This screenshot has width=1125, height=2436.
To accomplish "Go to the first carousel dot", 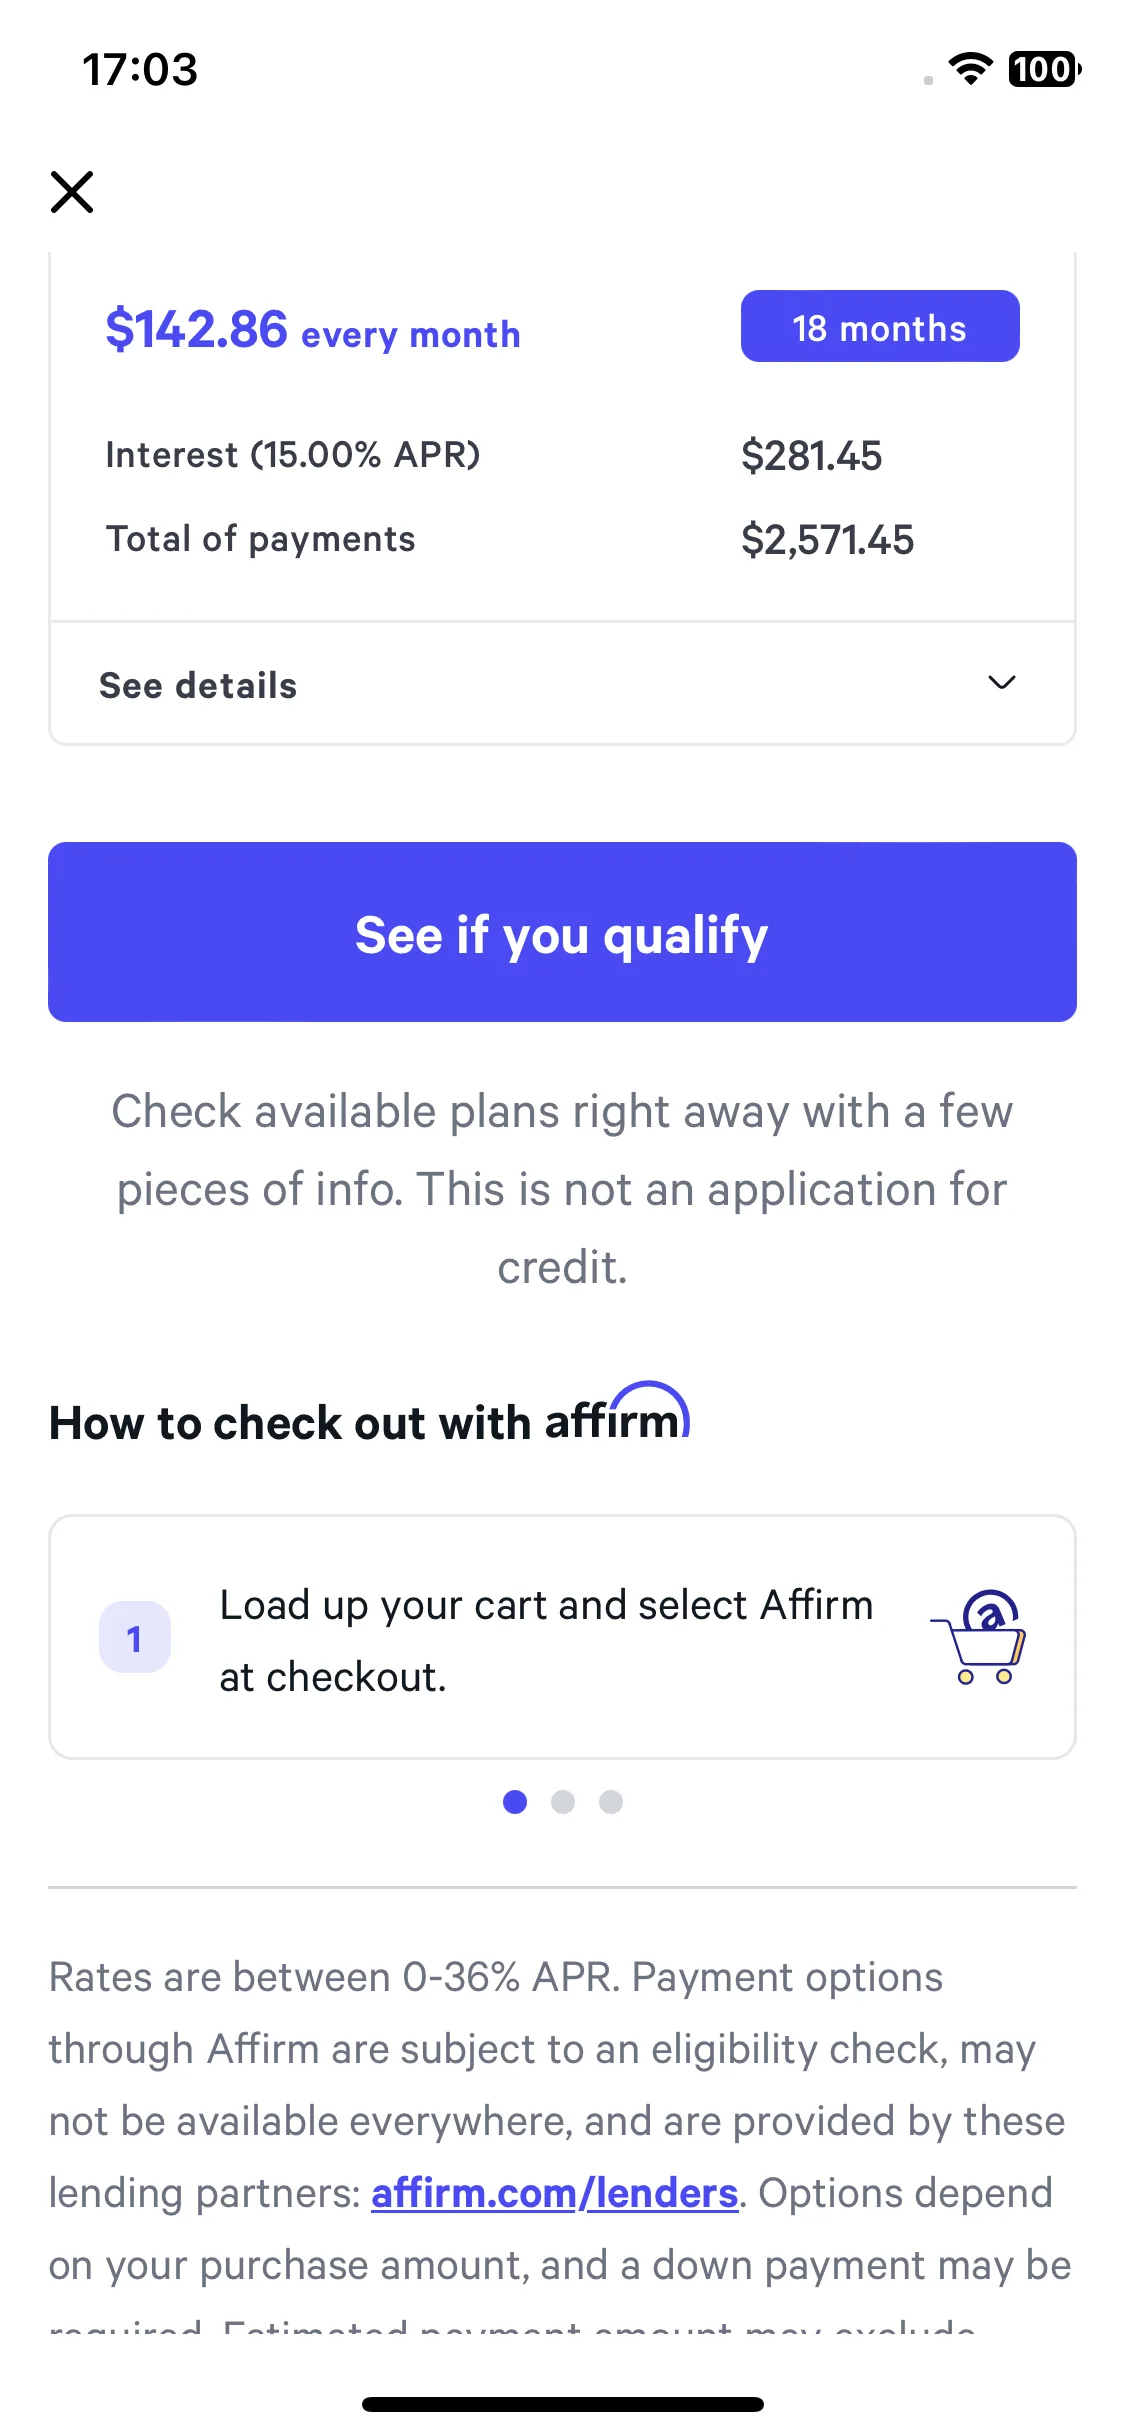I will [x=515, y=1802].
